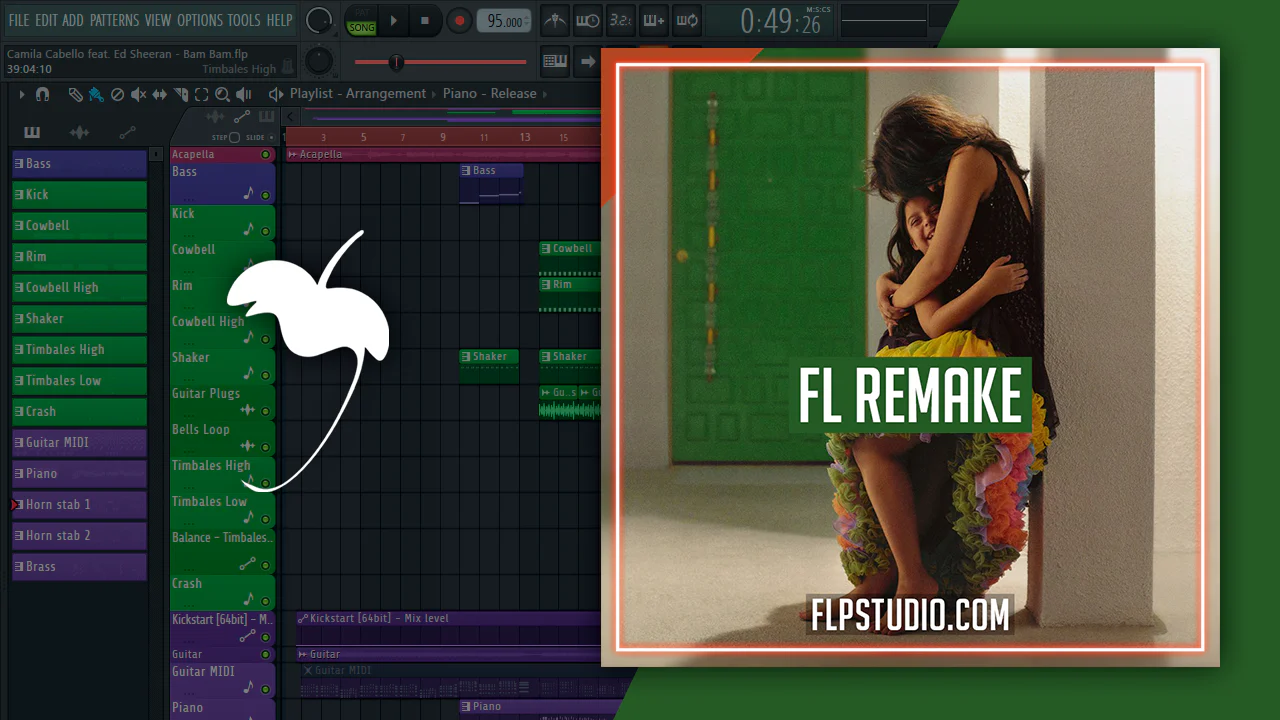Toggle typing keyboard to piano icon
Screen dimensions: 1280x720
point(555,61)
